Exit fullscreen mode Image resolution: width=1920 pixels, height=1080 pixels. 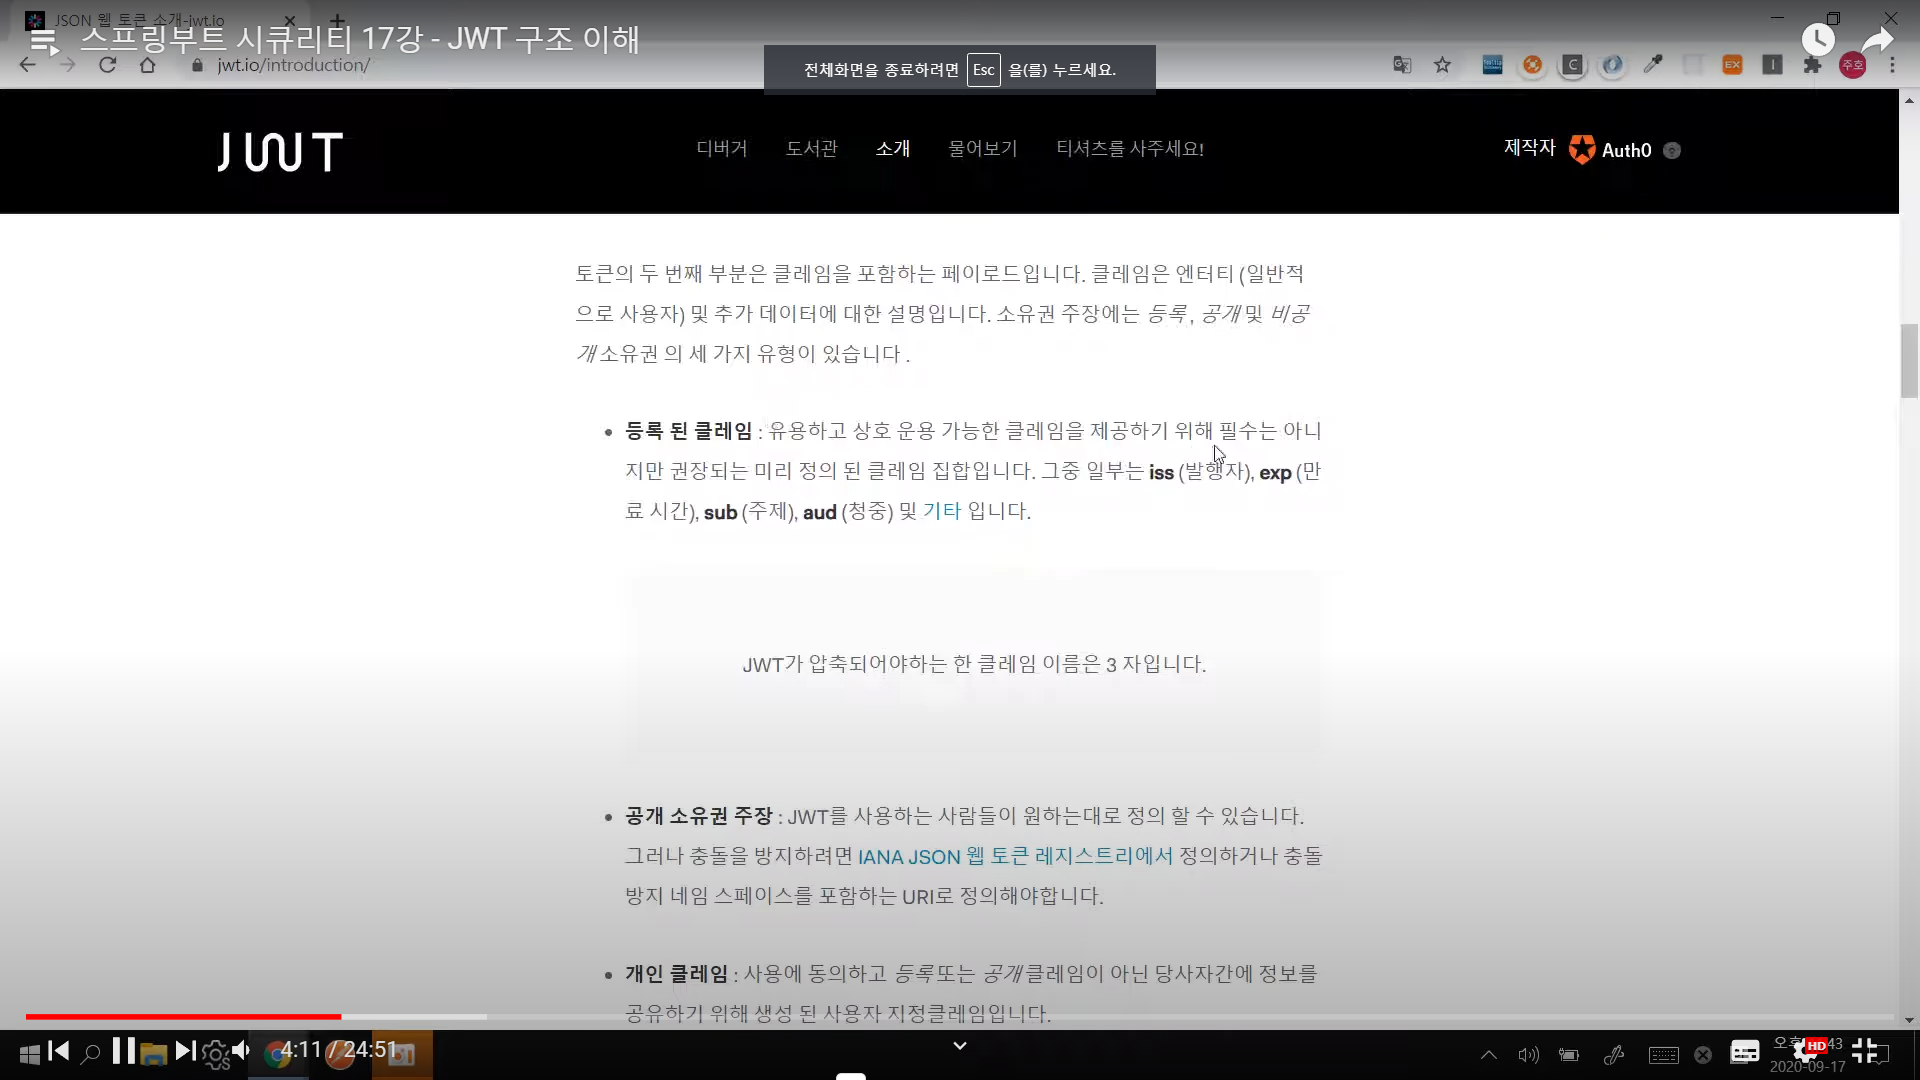click(1864, 1051)
